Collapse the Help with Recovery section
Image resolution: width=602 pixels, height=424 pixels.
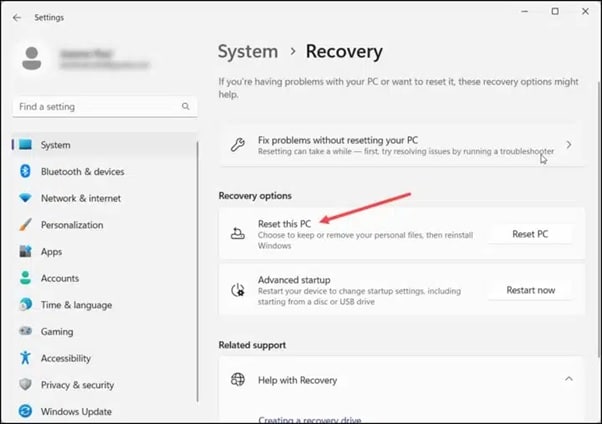[569, 380]
